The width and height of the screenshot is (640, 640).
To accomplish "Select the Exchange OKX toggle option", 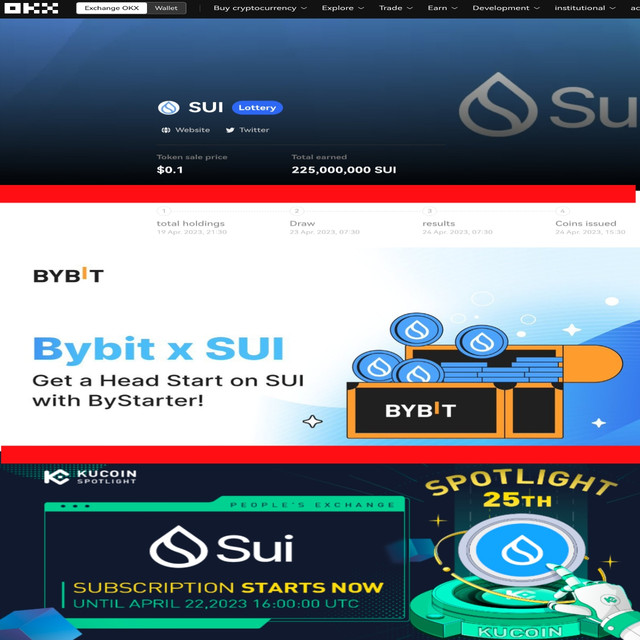I will tap(111, 8).
